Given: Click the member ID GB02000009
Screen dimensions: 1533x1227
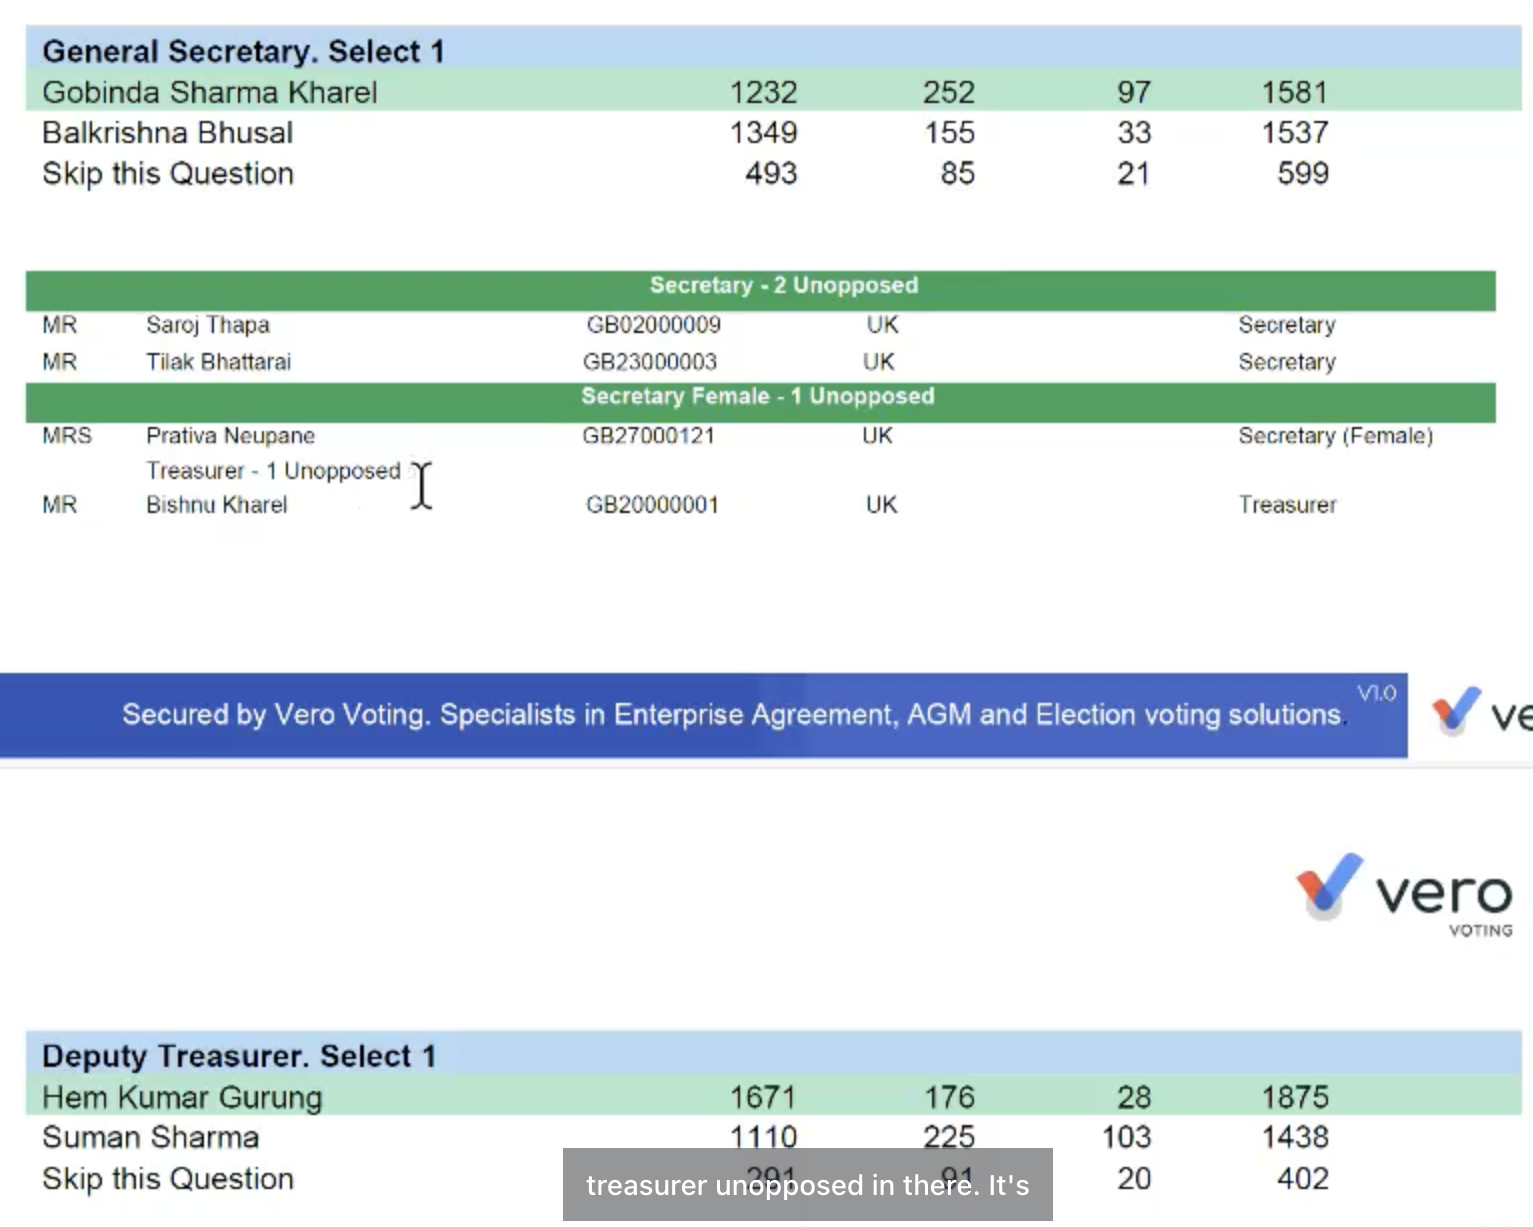Looking at the screenshot, I should [653, 325].
